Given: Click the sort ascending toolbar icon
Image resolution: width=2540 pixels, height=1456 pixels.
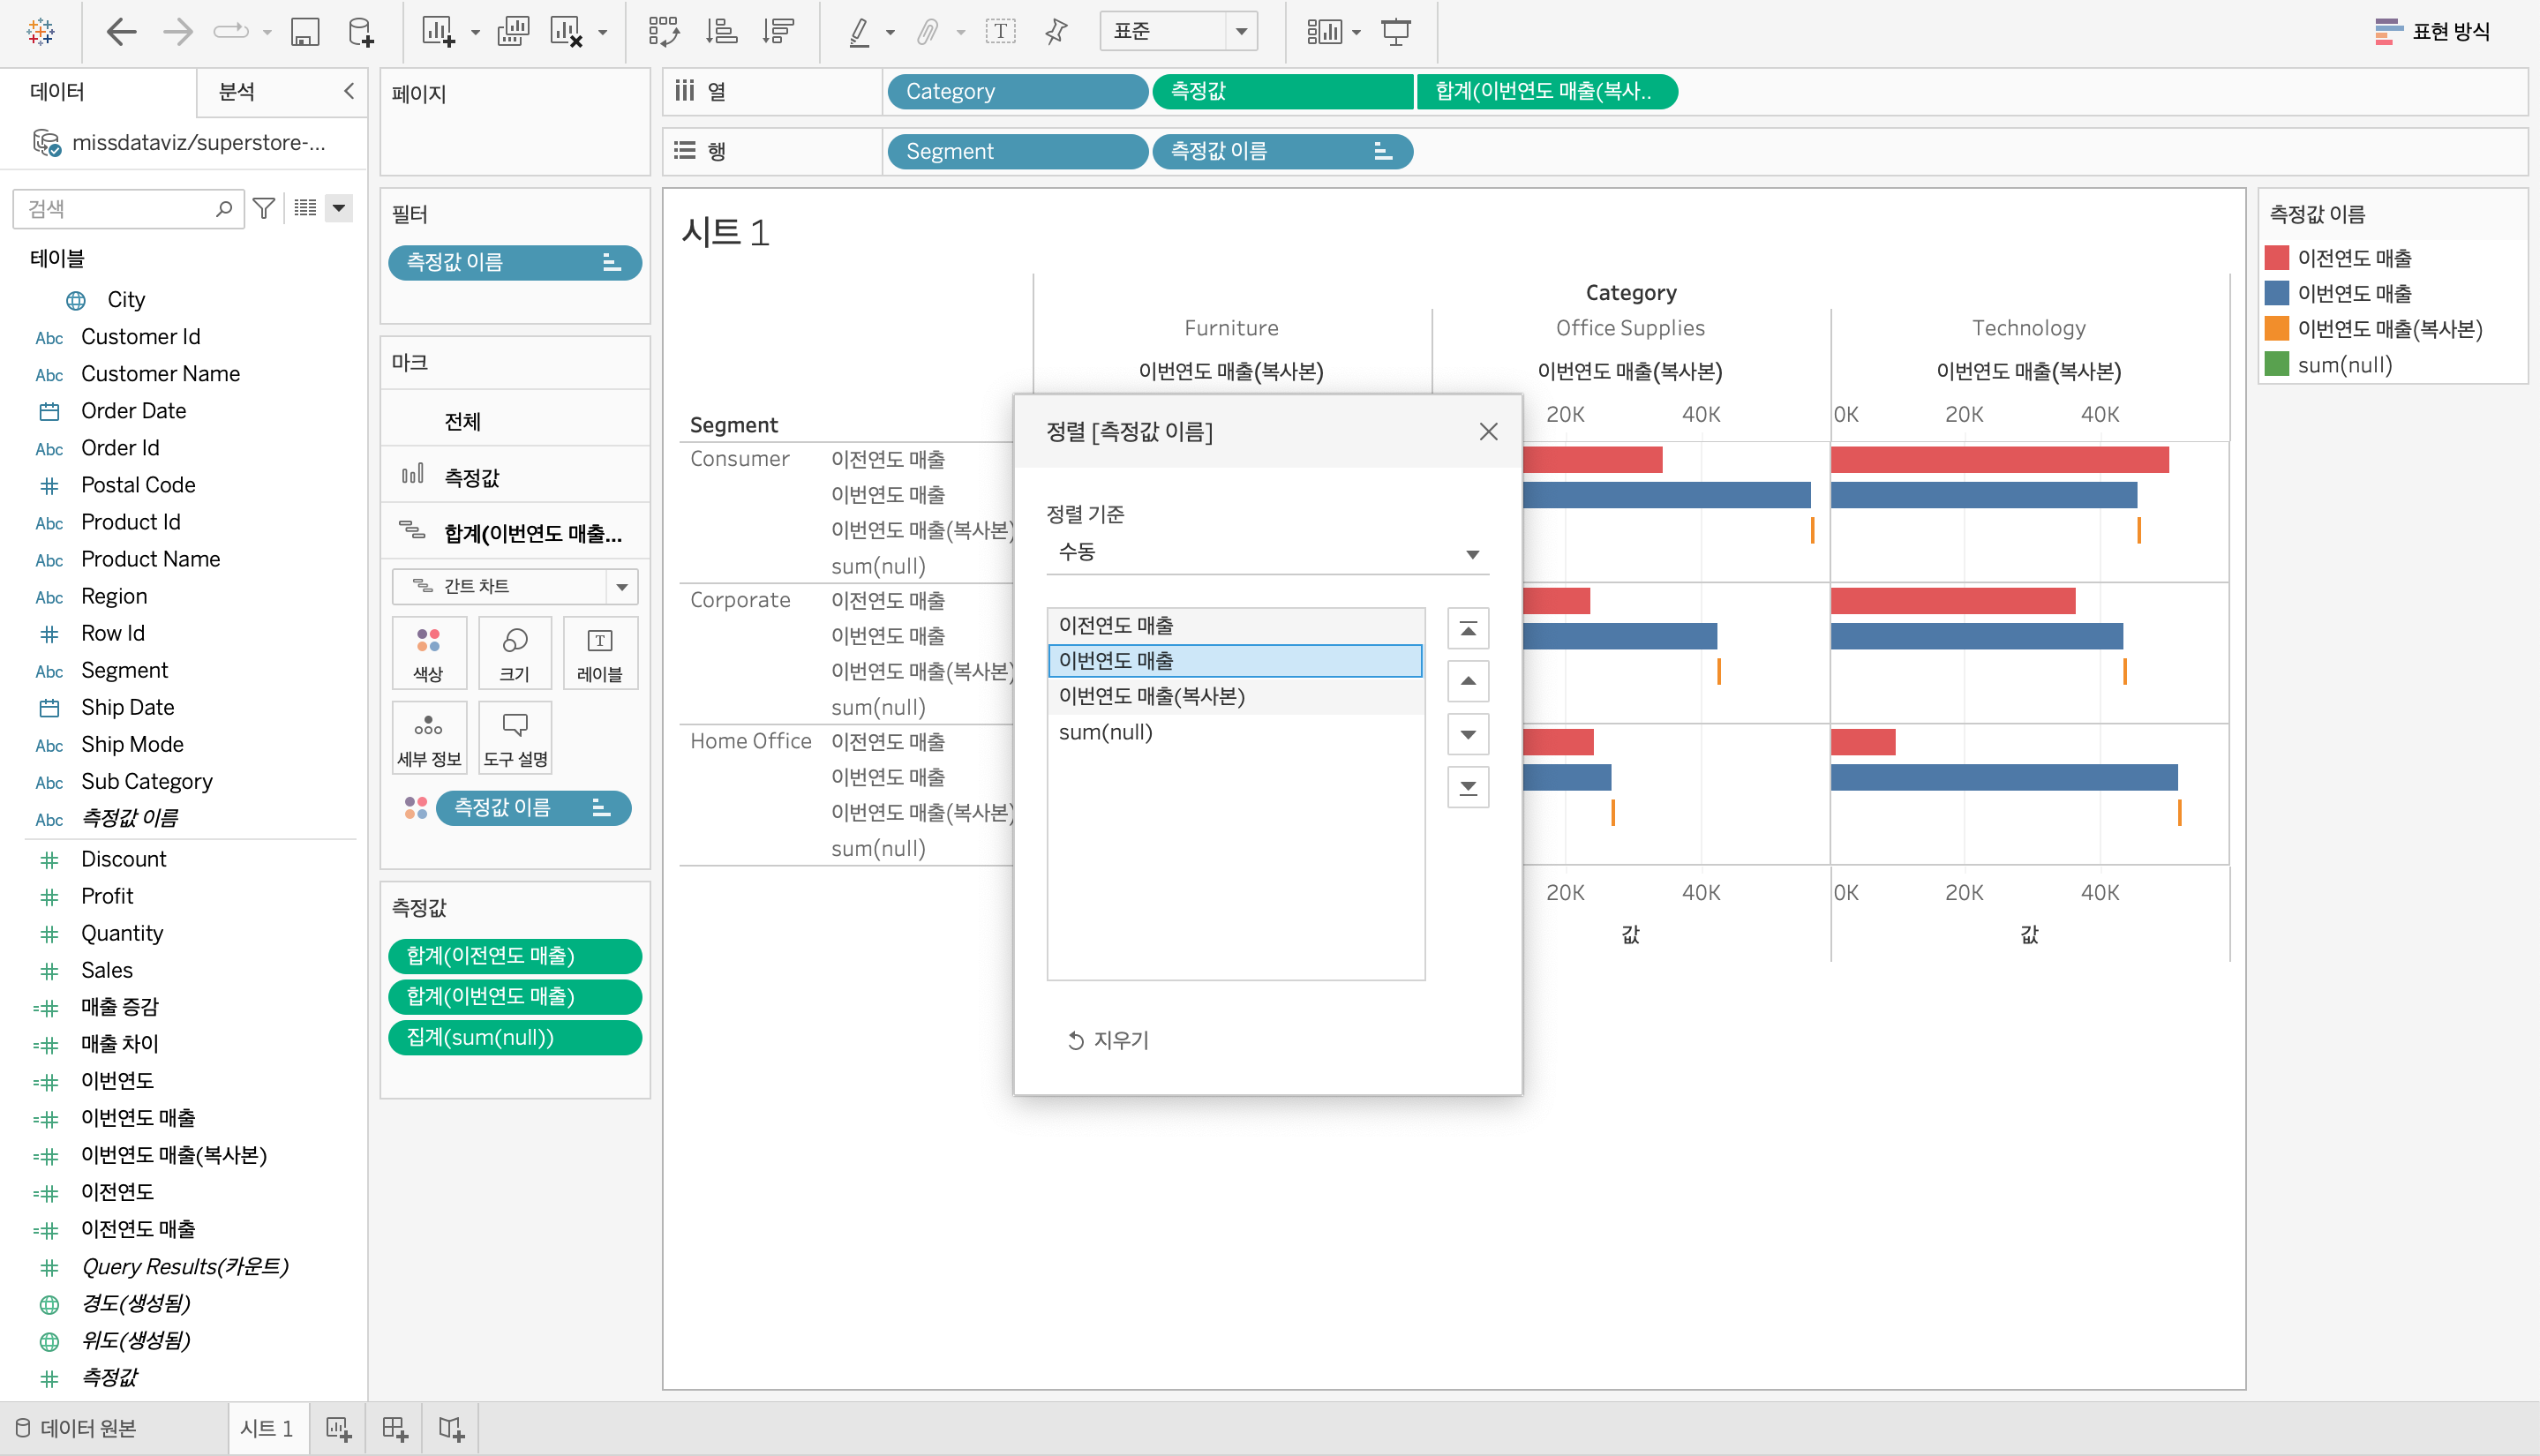Looking at the screenshot, I should click(x=721, y=32).
